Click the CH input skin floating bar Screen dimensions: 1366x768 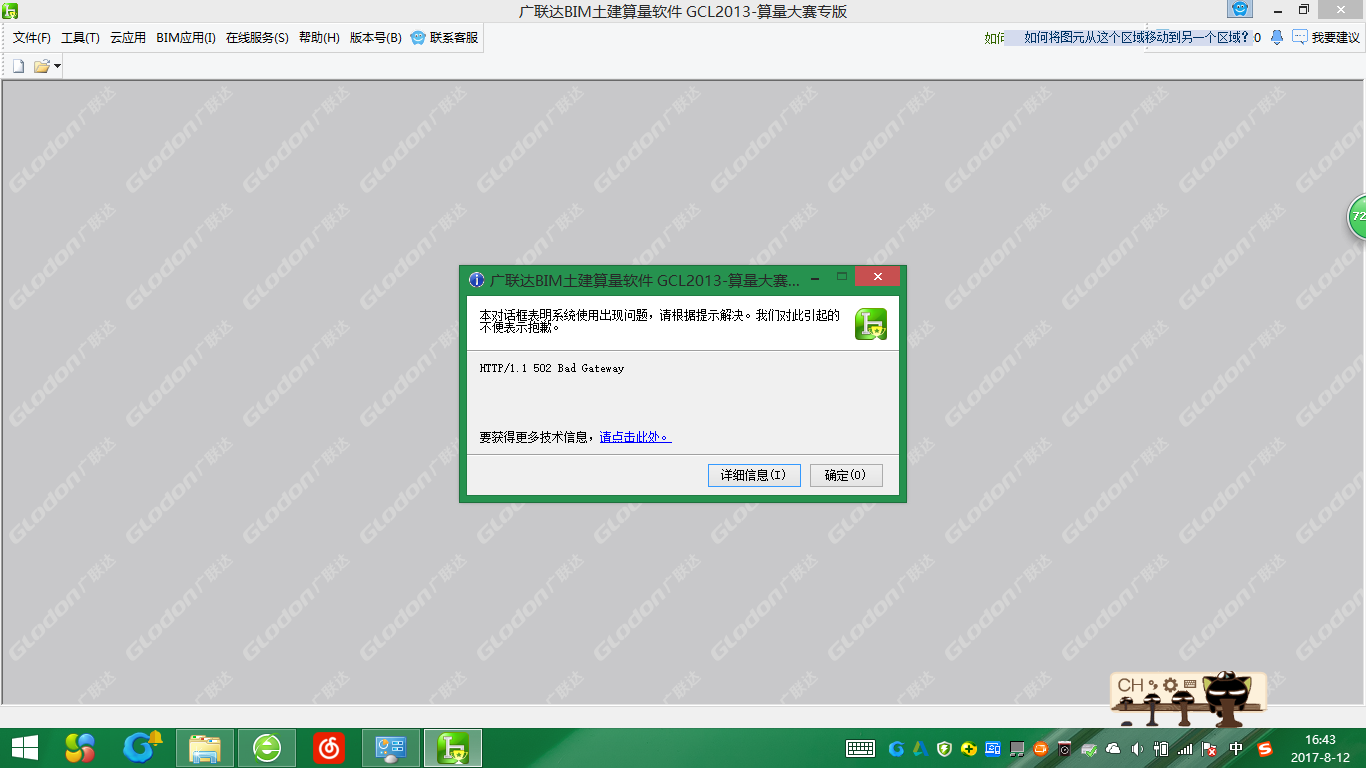[x=1188, y=697]
